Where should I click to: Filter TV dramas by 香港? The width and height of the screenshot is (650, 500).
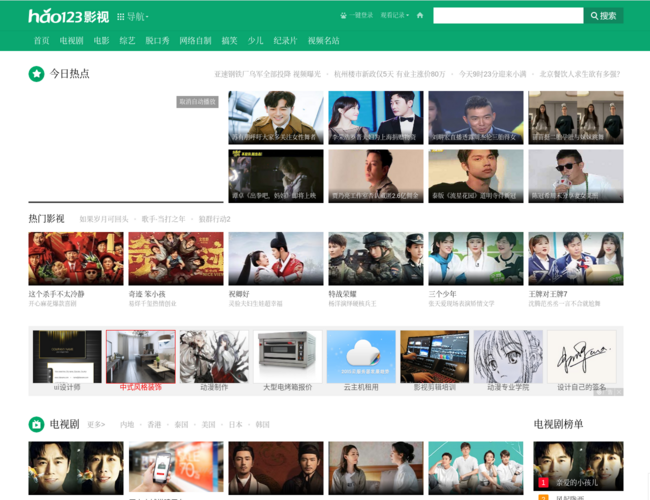[x=154, y=425]
